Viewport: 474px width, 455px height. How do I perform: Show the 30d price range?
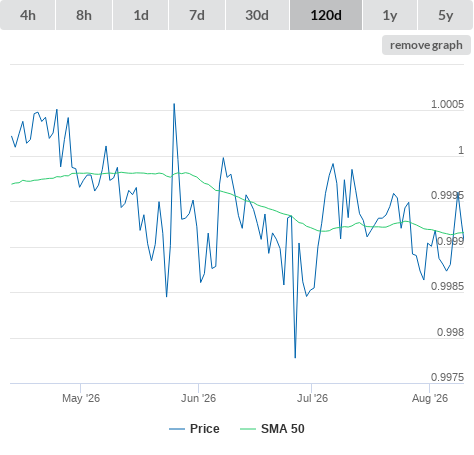[257, 15]
